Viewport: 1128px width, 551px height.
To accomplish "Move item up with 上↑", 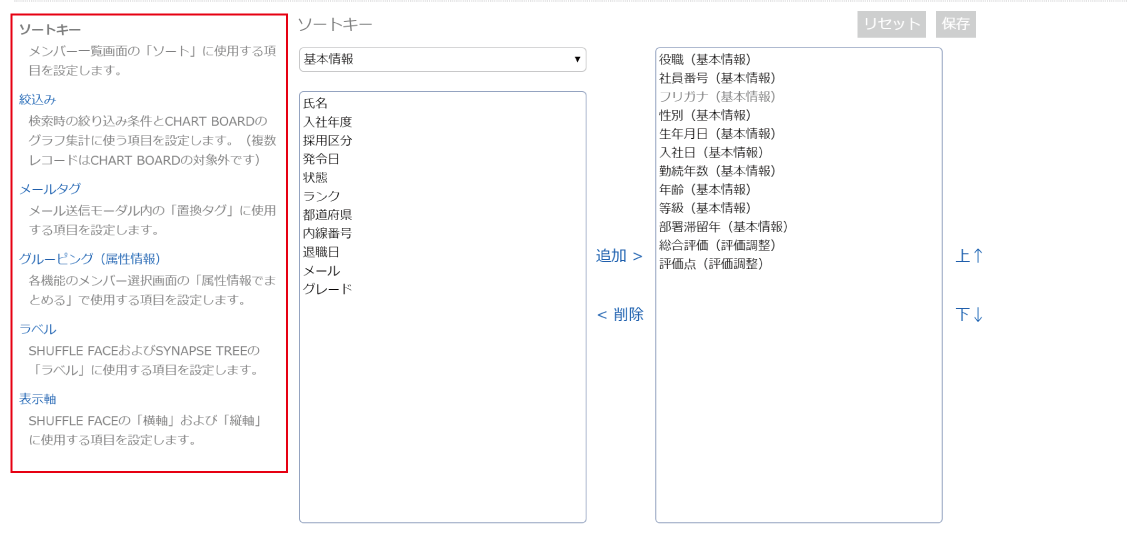I will pyautogui.click(x=969, y=256).
